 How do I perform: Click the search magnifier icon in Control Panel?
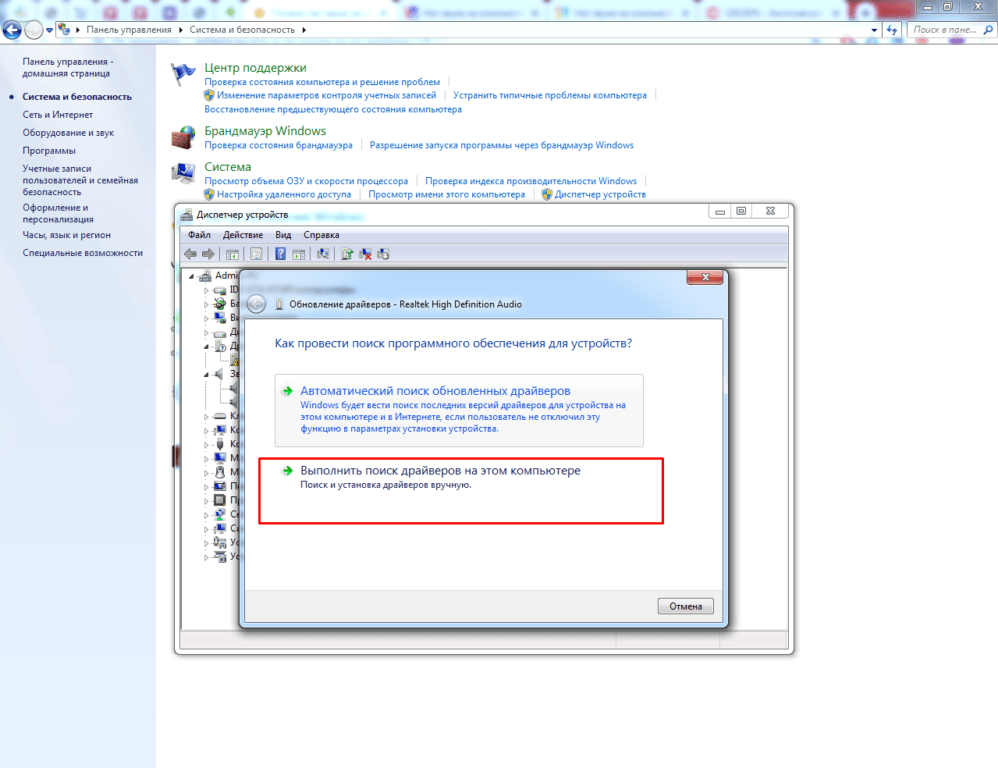[988, 30]
